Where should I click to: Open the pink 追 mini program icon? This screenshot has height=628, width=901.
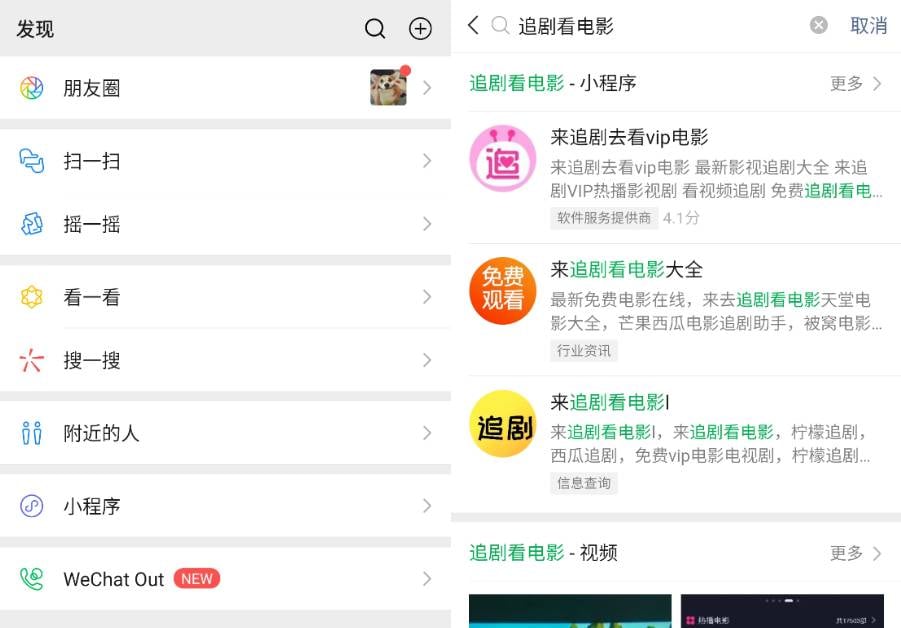pyautogui.click(x=503, y=159)
